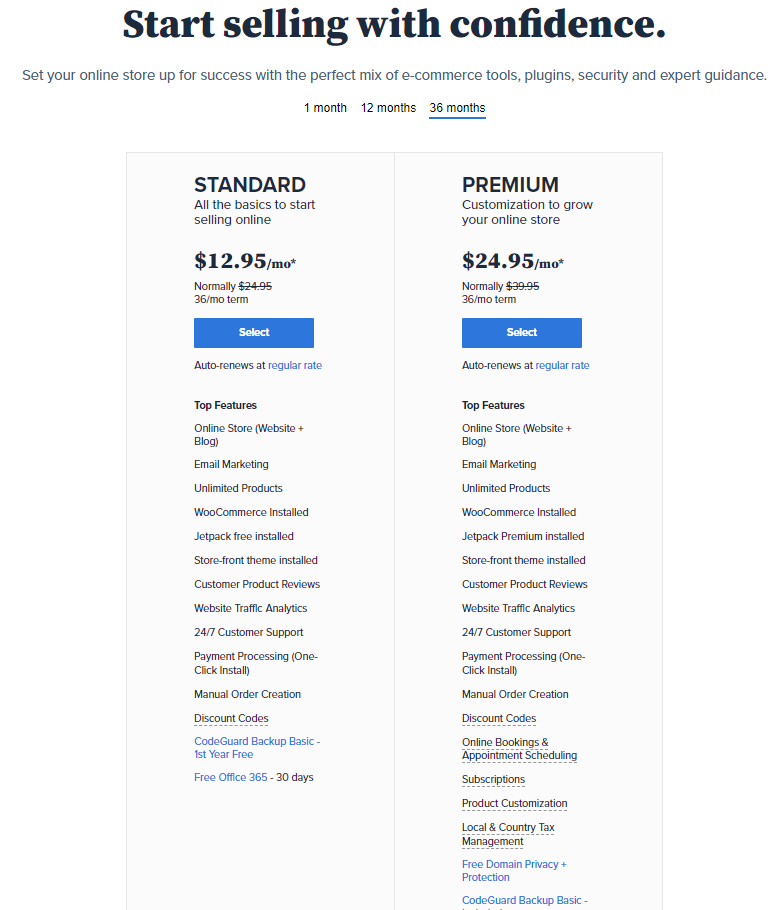
Task: Open Free Domain Privacy + Protection link
Action: pyautogui.click(x=514, y=870)
